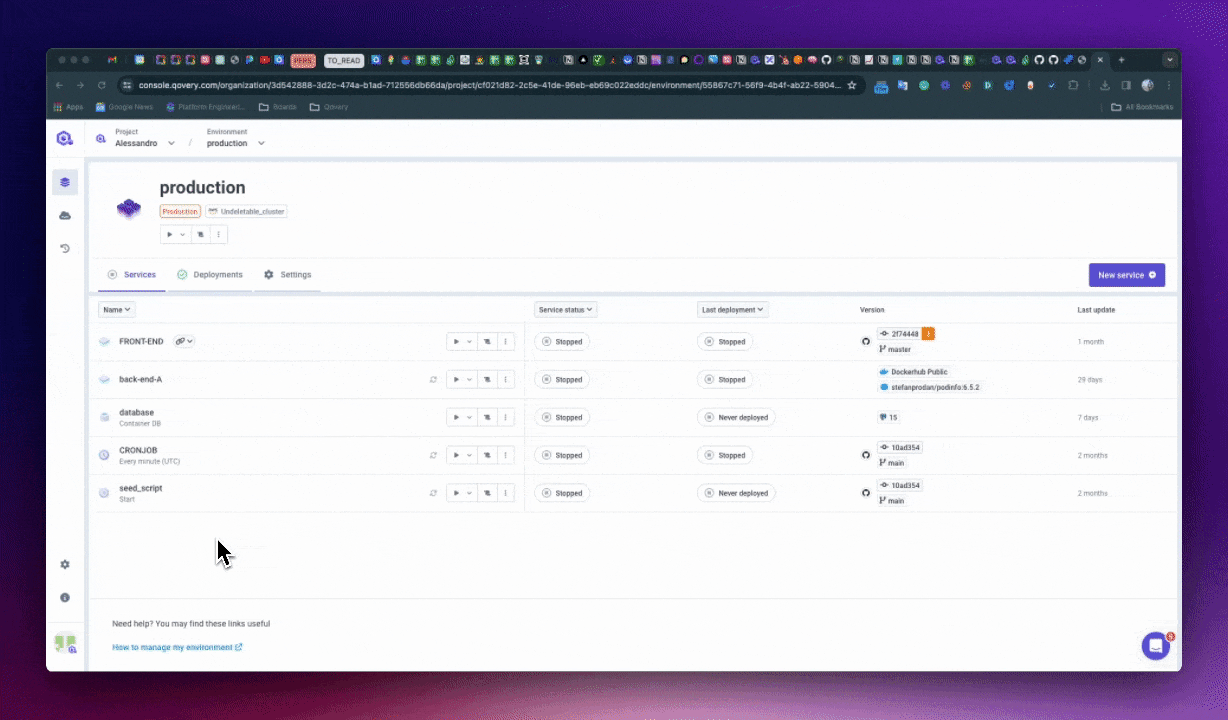Switch to the Settings tab
Image resolution: width=1228 pixels, height=720 pixels.
coord(288,274)
